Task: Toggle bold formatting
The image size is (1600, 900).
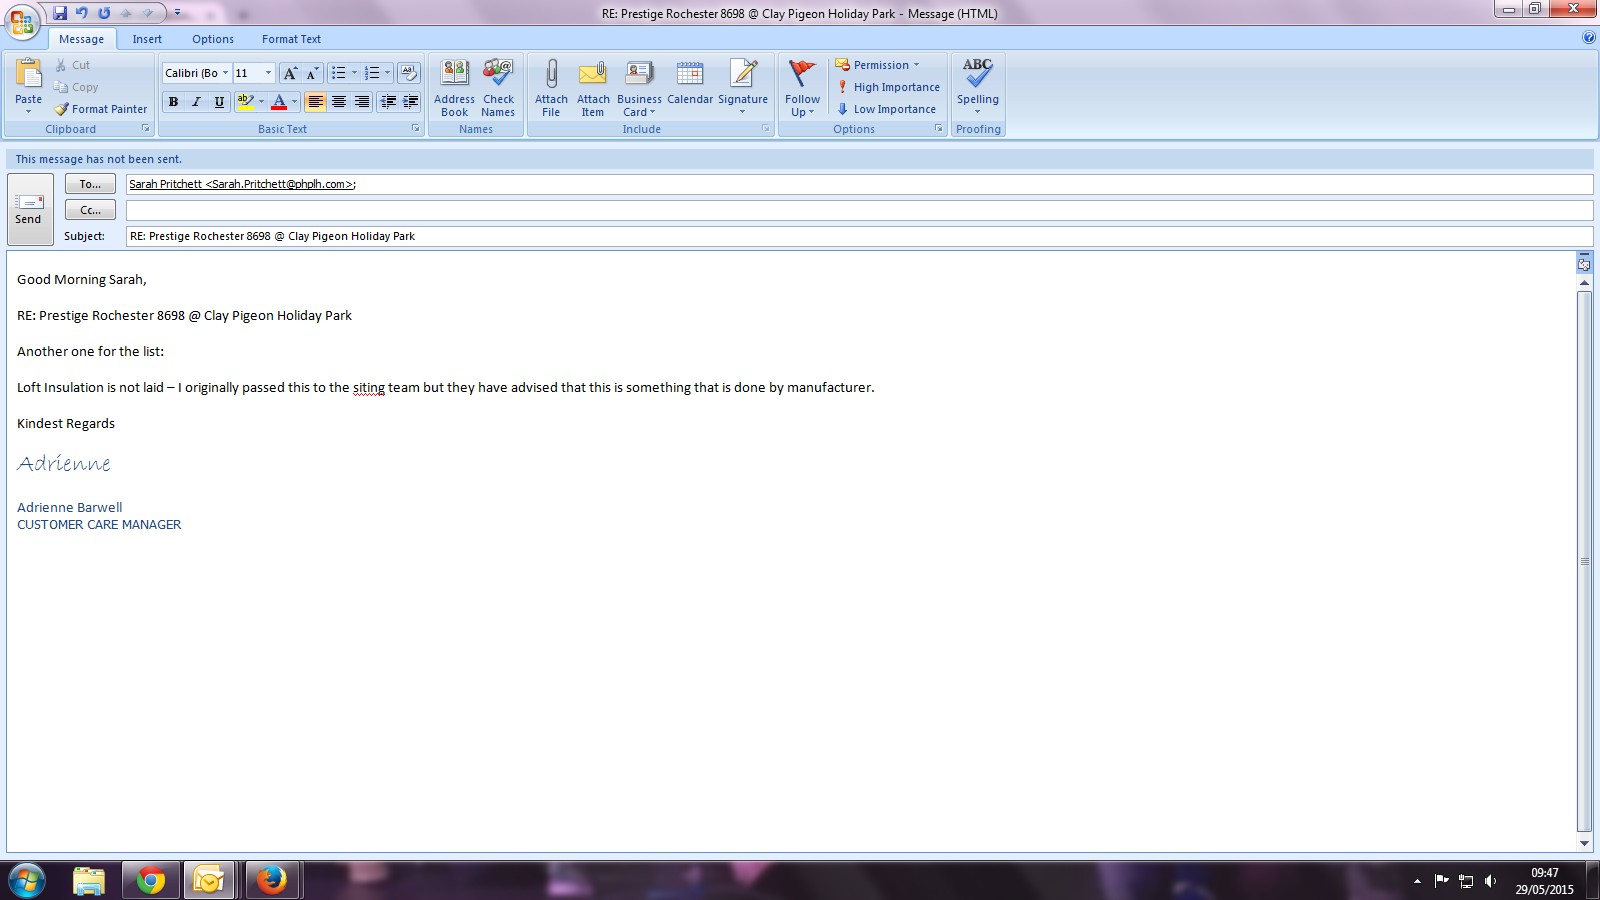Action: coord(174,102)
